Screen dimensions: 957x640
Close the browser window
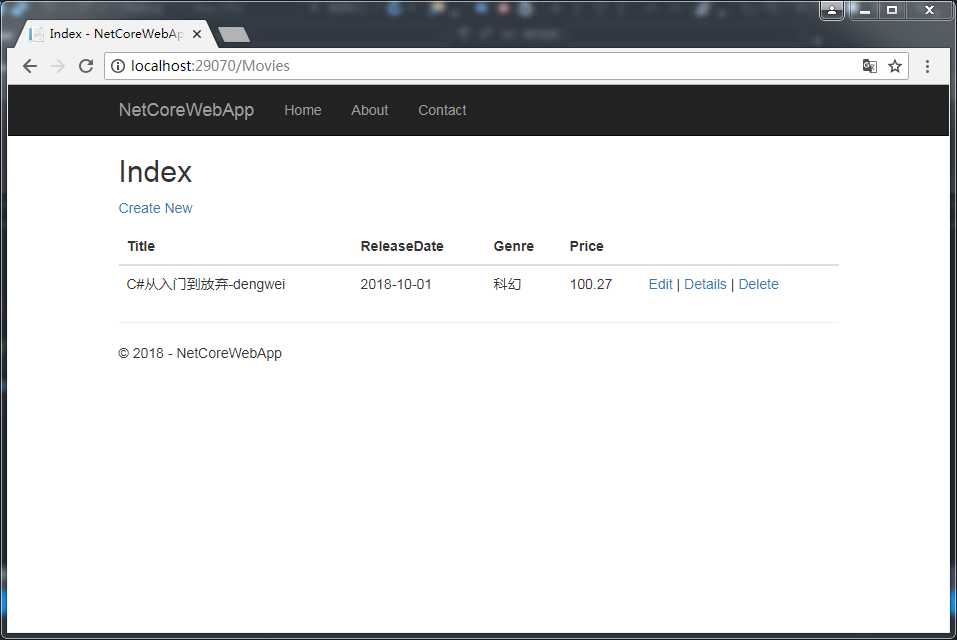coord(929,10)
